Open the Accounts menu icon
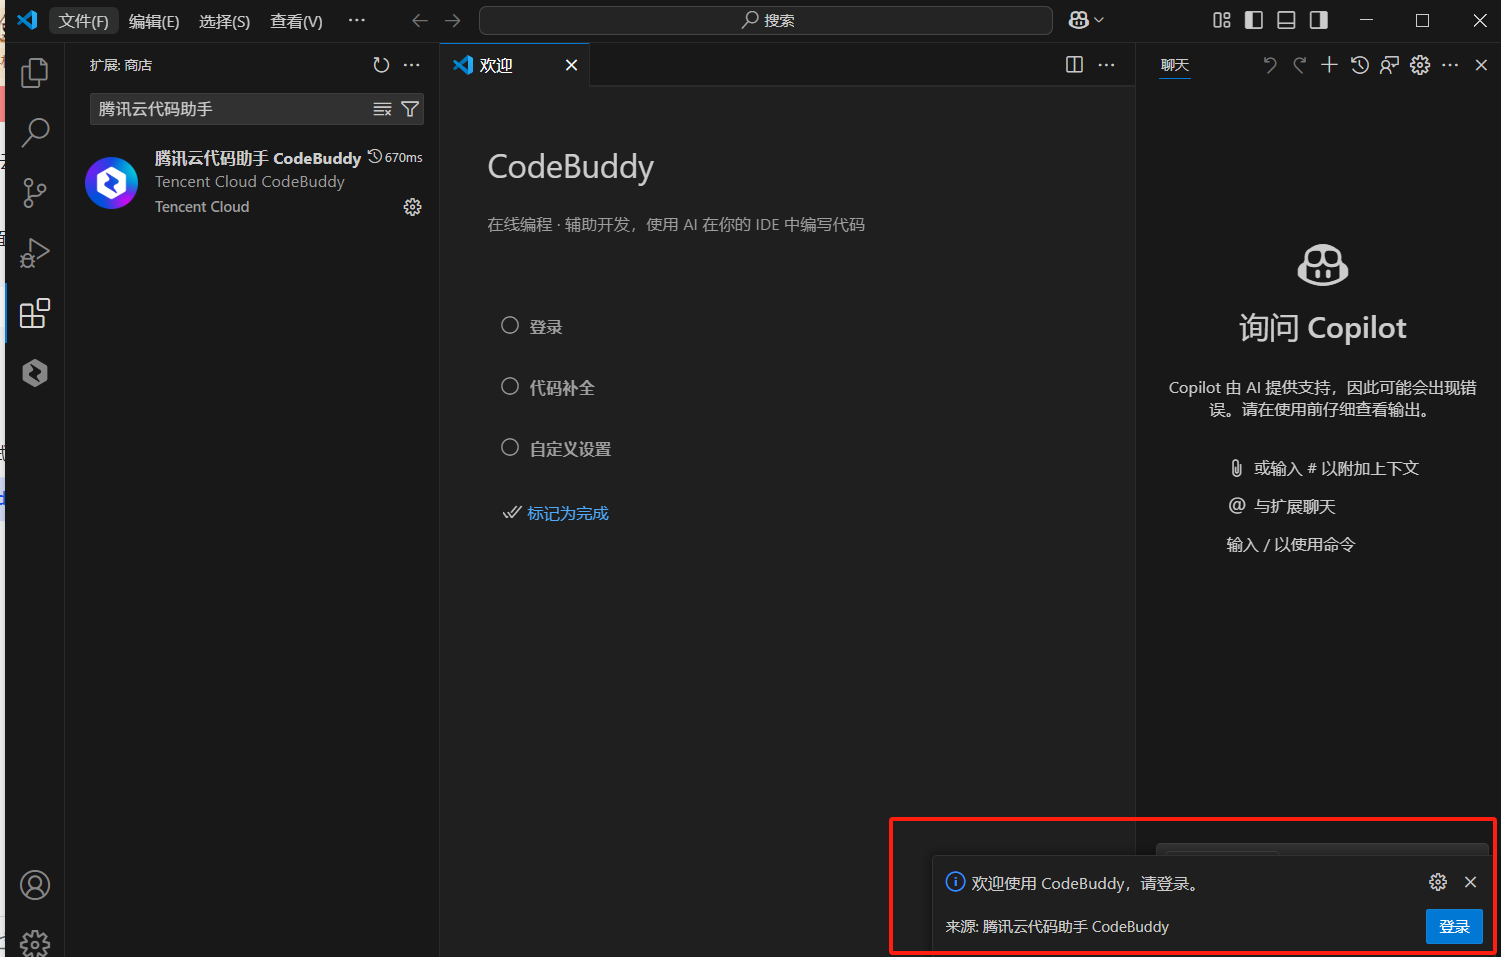This screenshot has height=957, width=1501. pos(35,885)
